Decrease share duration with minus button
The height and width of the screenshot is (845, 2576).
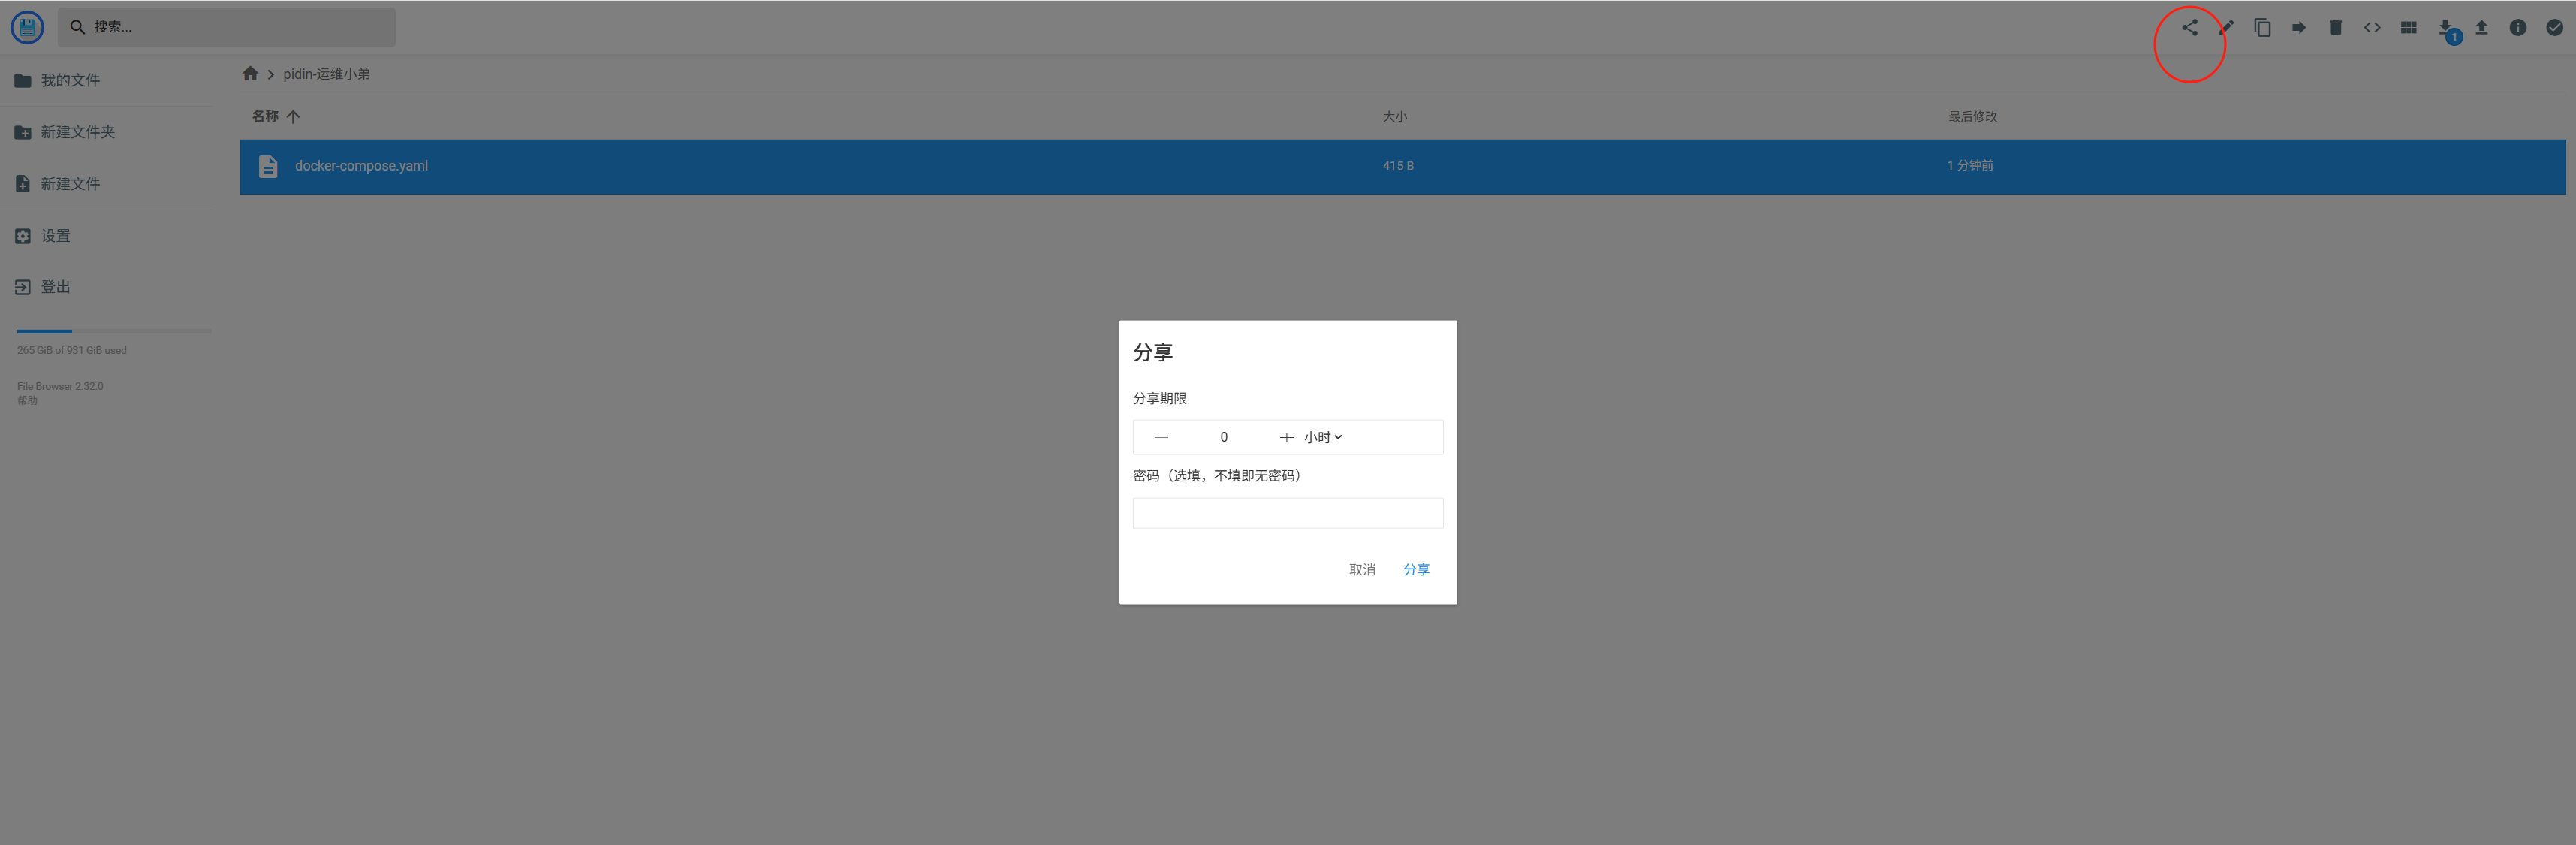coord(1161,437)
